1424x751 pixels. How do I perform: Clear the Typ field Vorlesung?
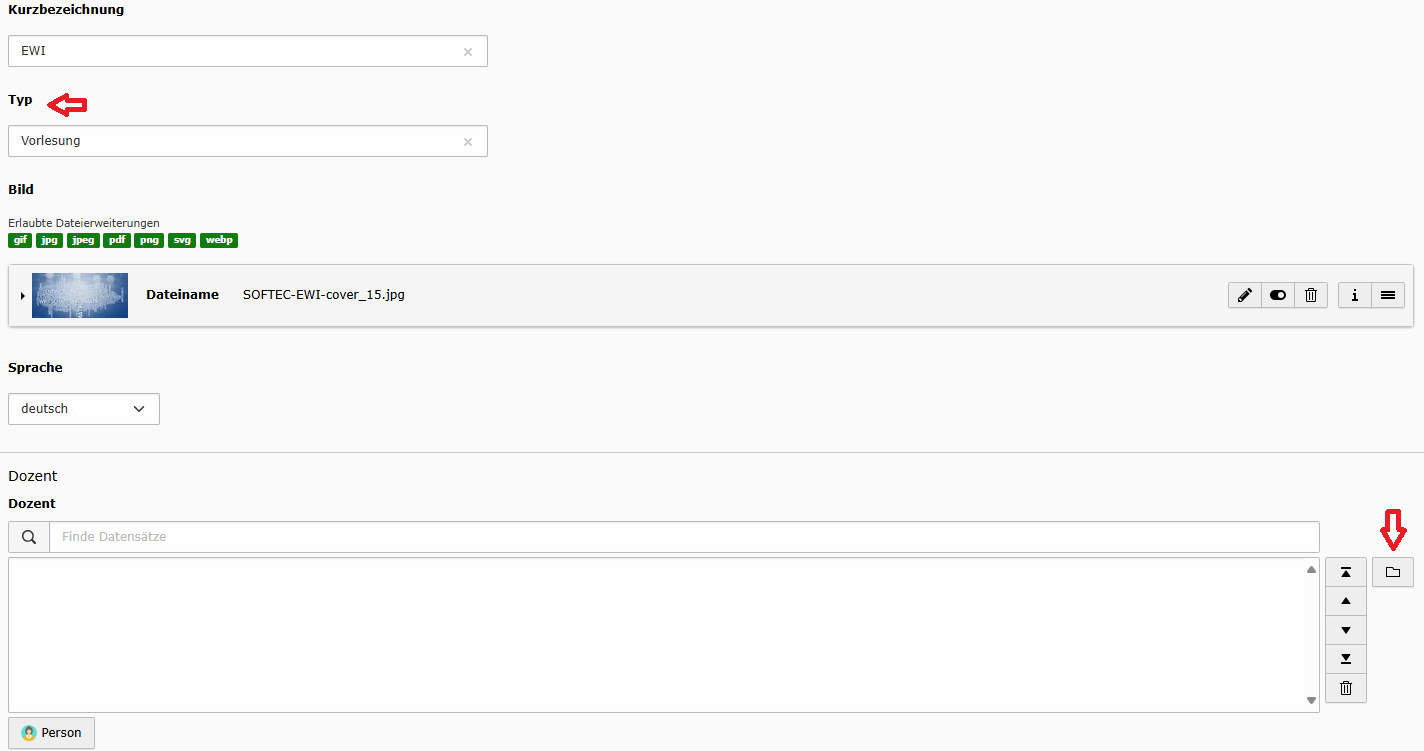468,142
